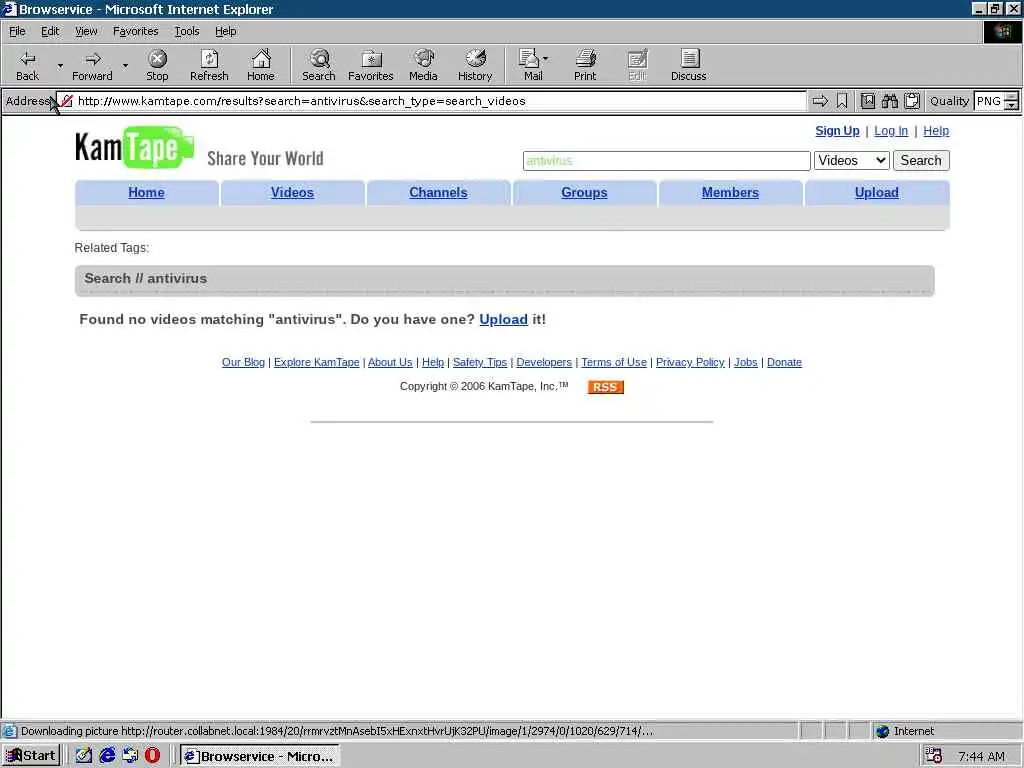Viewport: 1024px width, 768px height.
Task: Click the bookmark icon next to address bar
Action: coord(842,101)
